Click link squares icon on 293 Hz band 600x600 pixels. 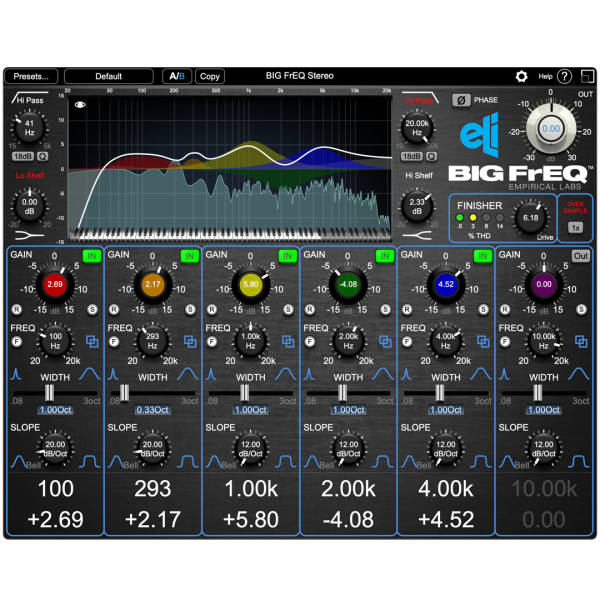point(190,341)
